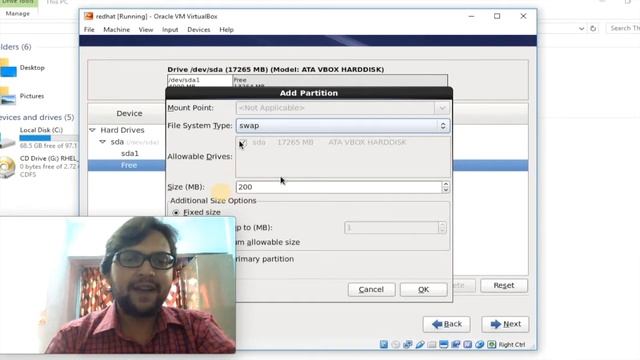The image size is (640, 360).
Task: Go Back in the installer
Action: coord(447,324)
